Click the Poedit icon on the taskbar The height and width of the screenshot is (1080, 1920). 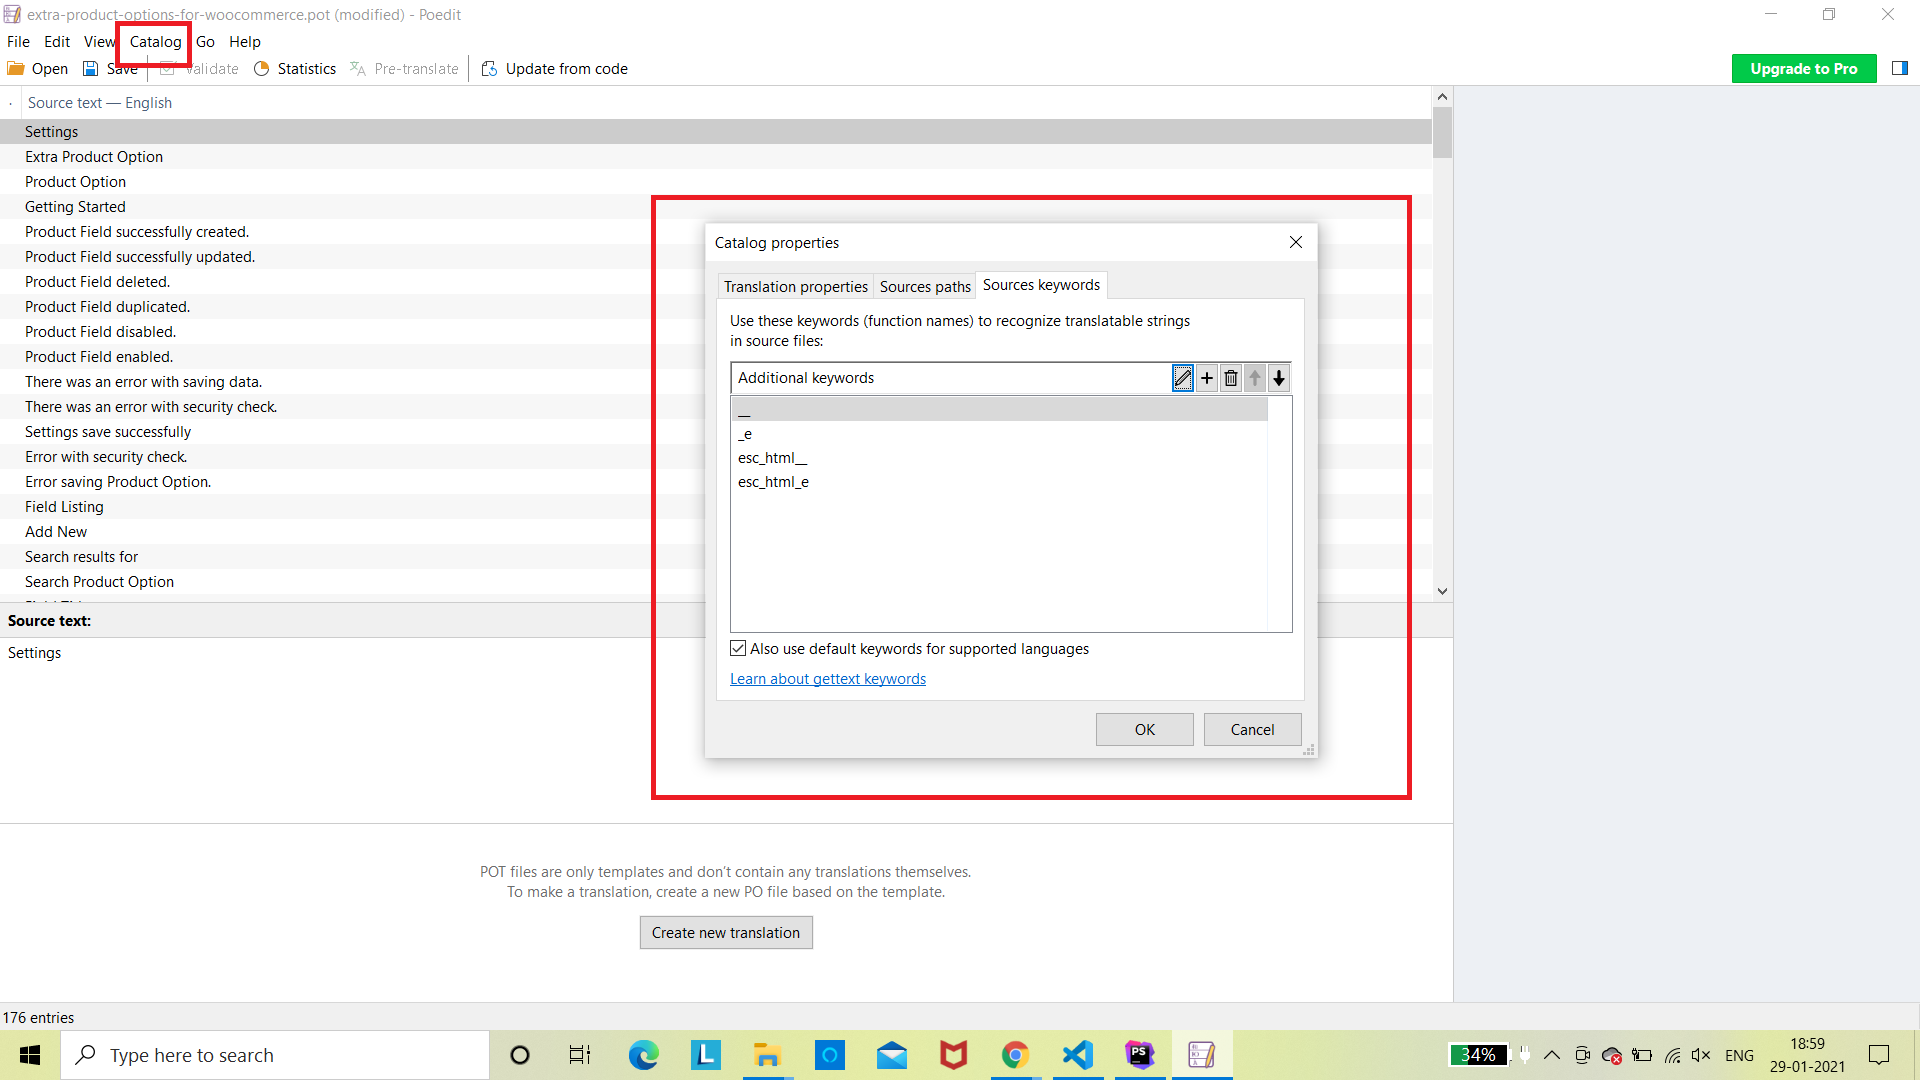pos(1201,1055)
